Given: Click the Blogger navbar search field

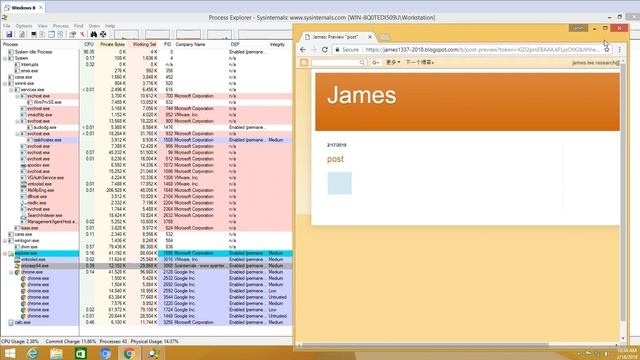Looking at the screenshot, I should [x=339, y=62].
